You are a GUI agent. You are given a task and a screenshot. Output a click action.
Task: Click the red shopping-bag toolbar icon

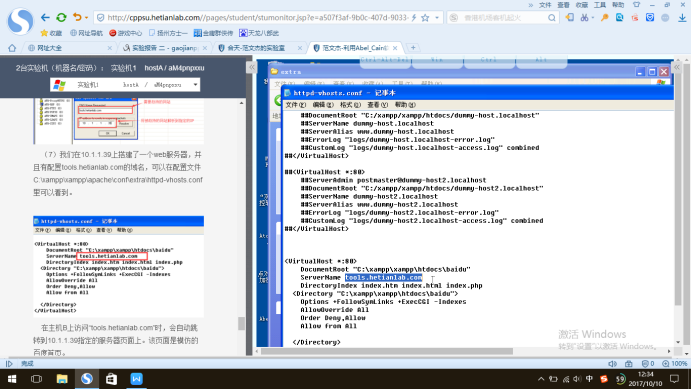pyautogui.click(x=635, y=18)
